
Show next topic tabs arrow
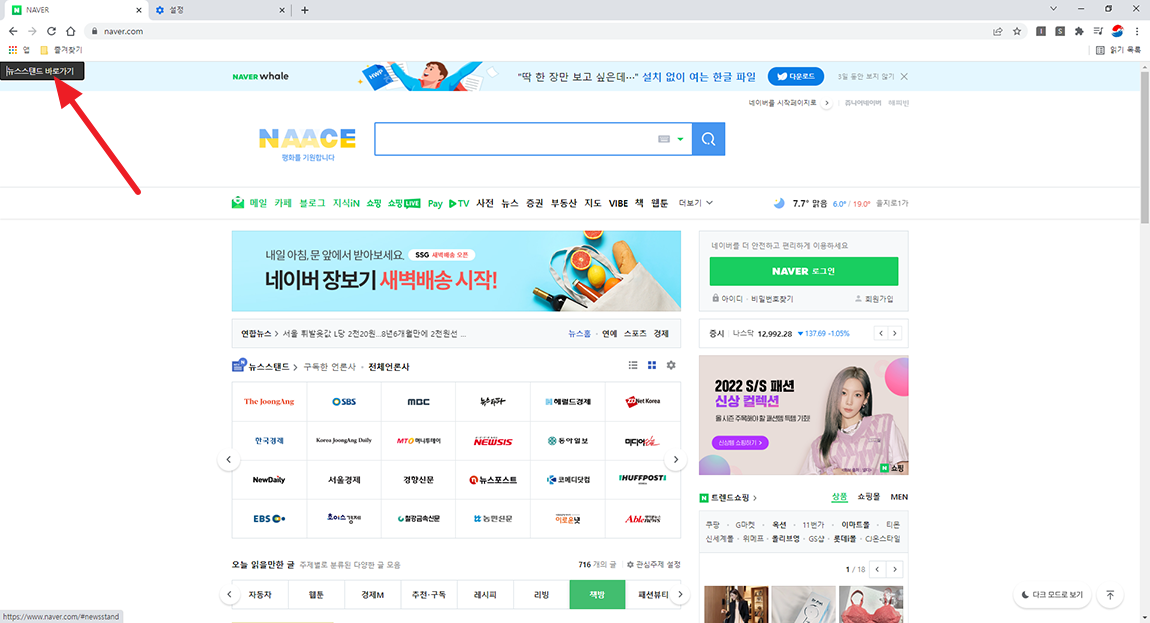tap(680, 594)
